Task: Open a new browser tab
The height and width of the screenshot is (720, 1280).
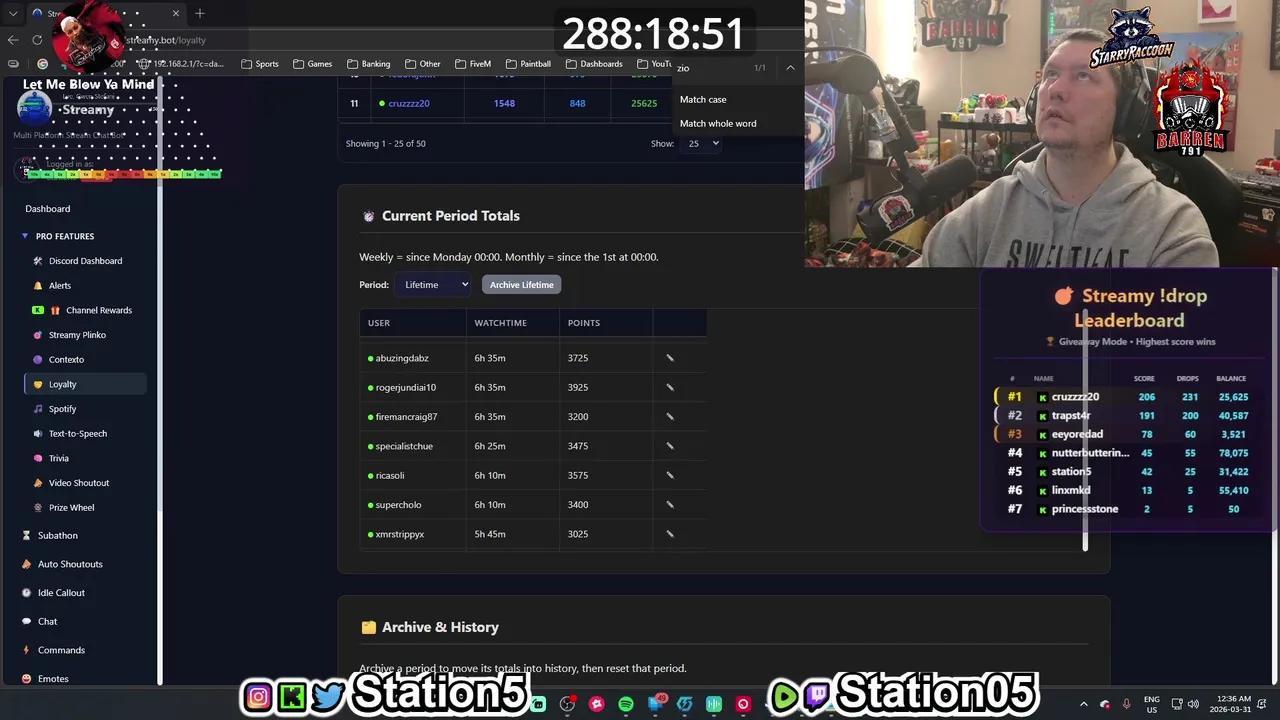Action: click(200, 13)
